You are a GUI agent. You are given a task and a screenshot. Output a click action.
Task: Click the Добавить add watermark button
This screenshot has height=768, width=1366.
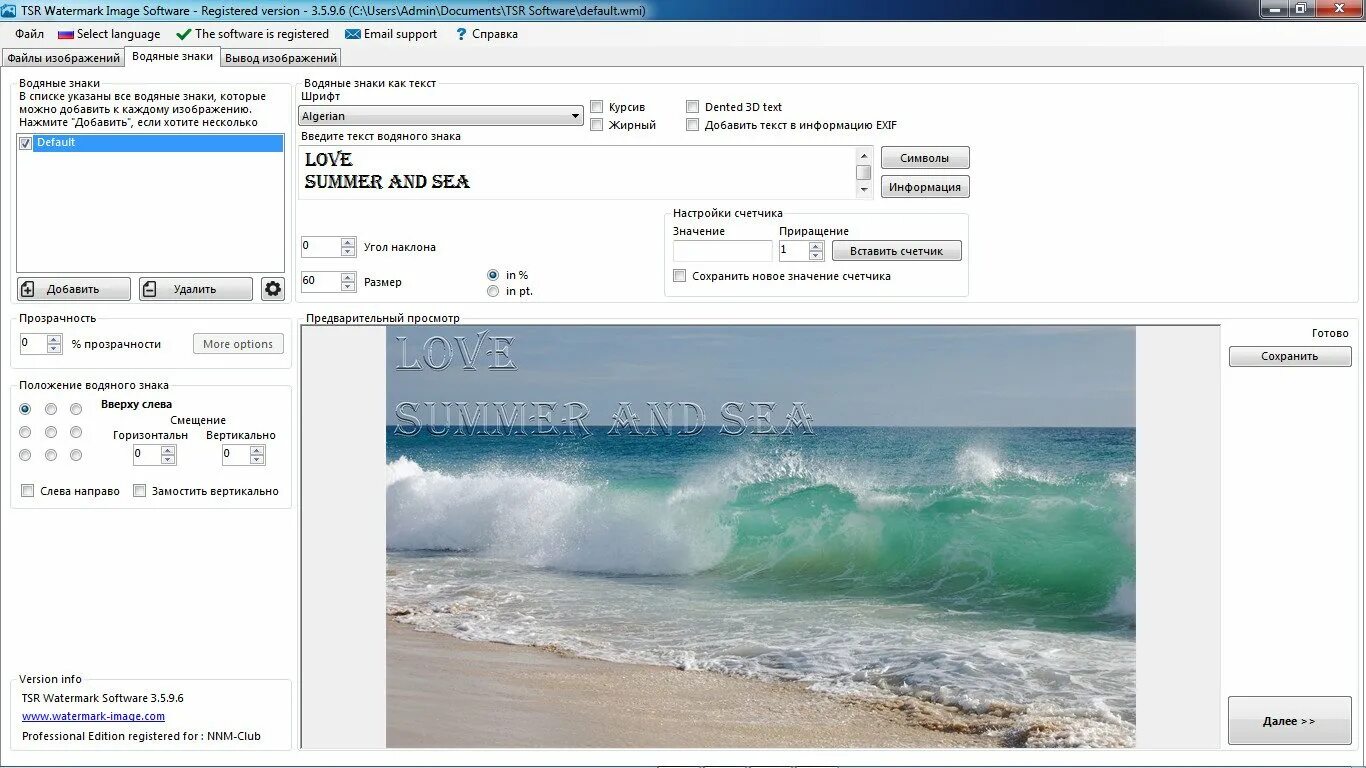coord(74,289)
